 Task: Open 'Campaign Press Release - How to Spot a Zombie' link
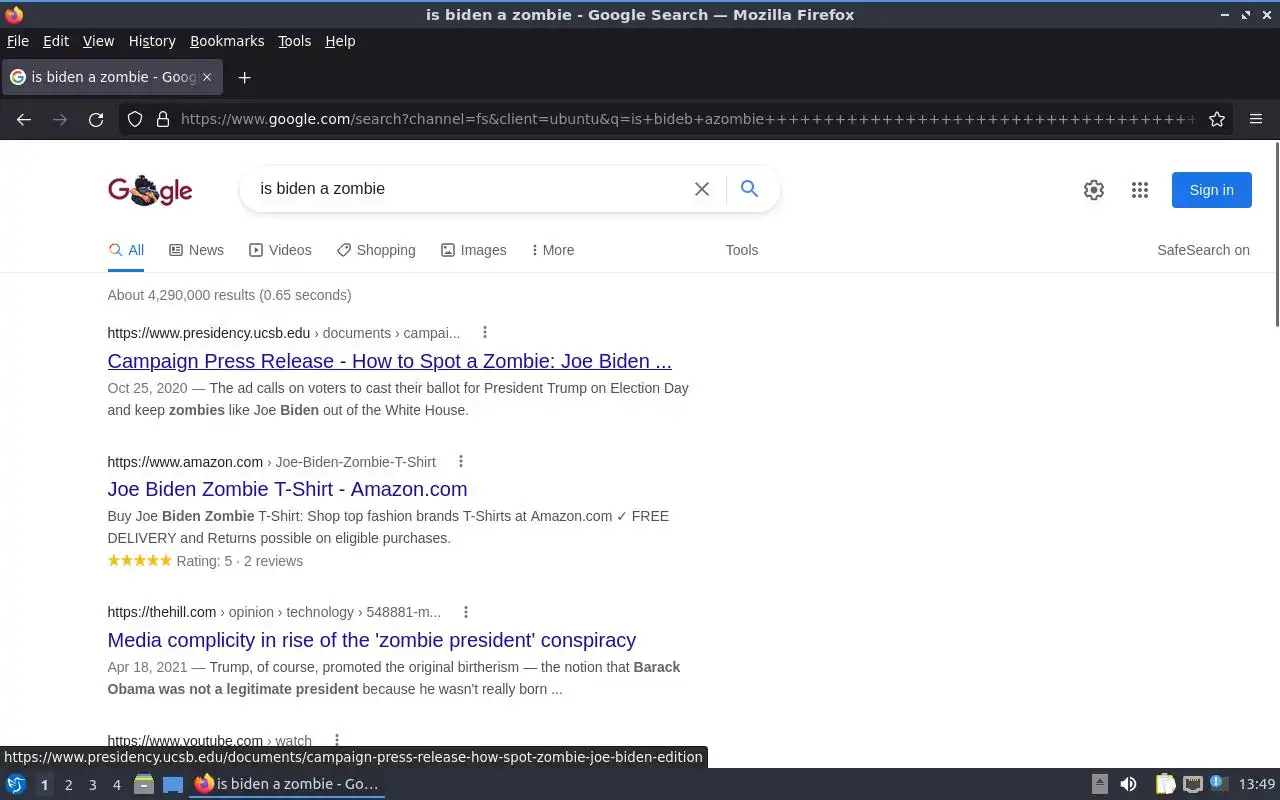point(389,361)
